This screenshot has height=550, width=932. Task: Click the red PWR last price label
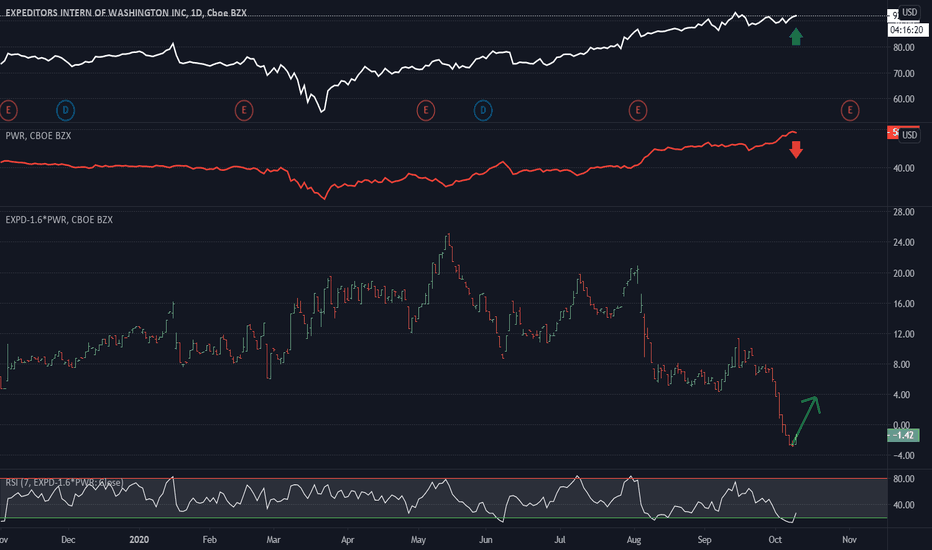[893, 133]
